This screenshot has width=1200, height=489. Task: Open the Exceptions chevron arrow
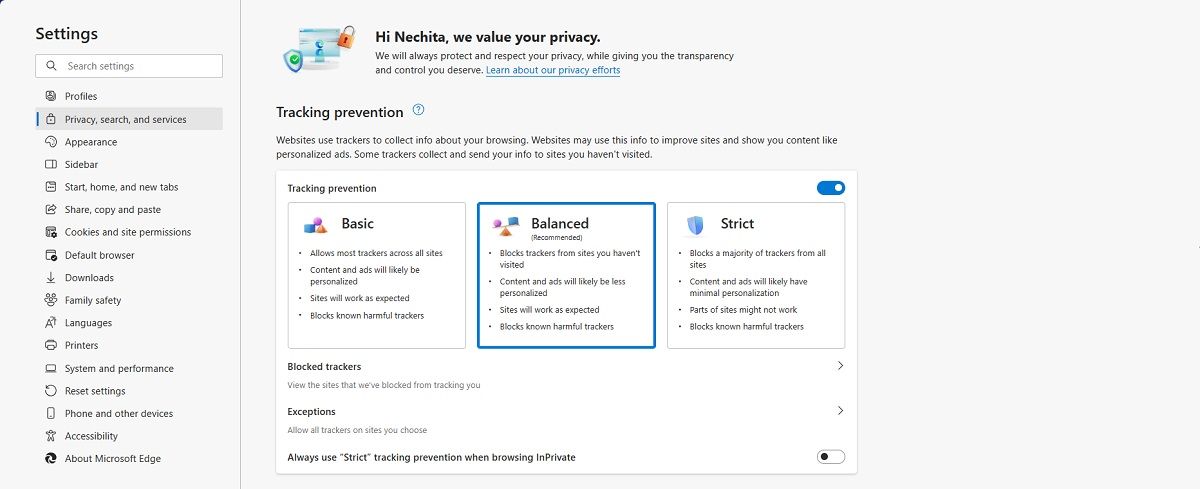pos(840,411)
